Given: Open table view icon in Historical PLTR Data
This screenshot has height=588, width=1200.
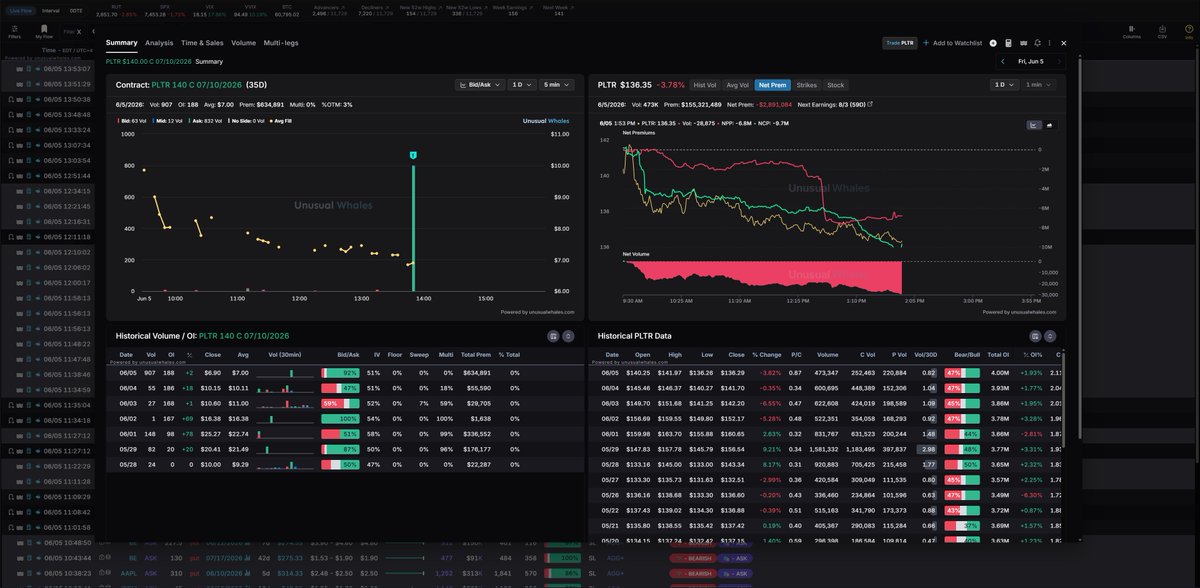Looking at the screenshot, I should point(1034,337).
